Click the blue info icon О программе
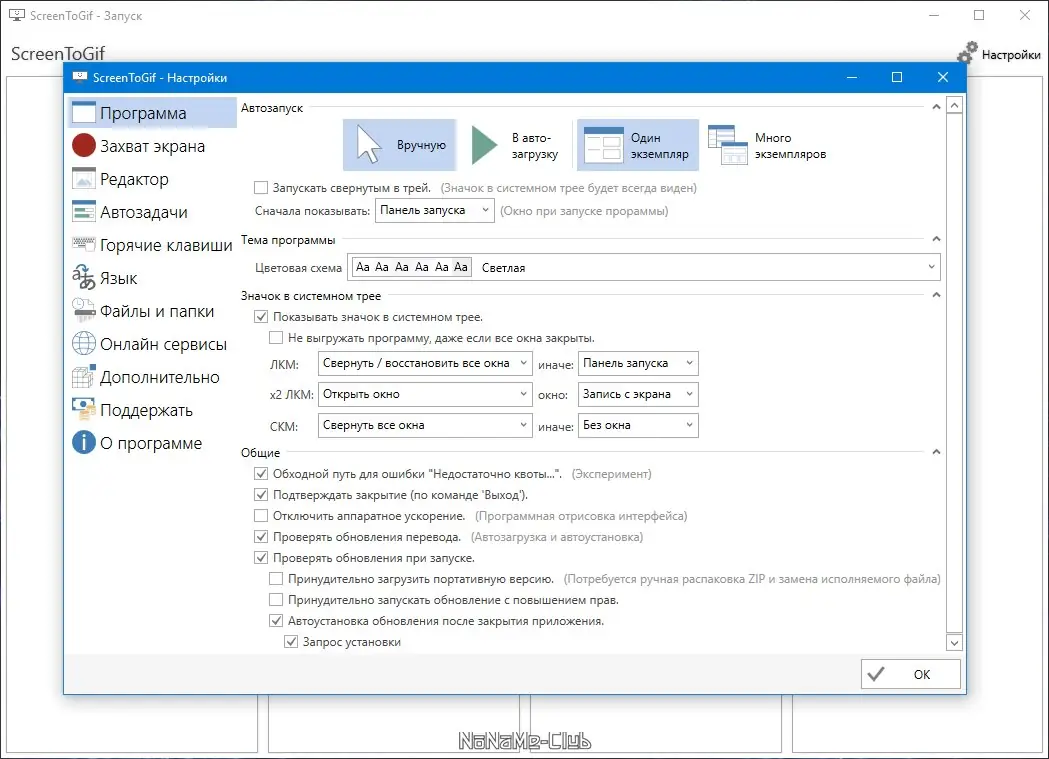 [x=84, y=442]
